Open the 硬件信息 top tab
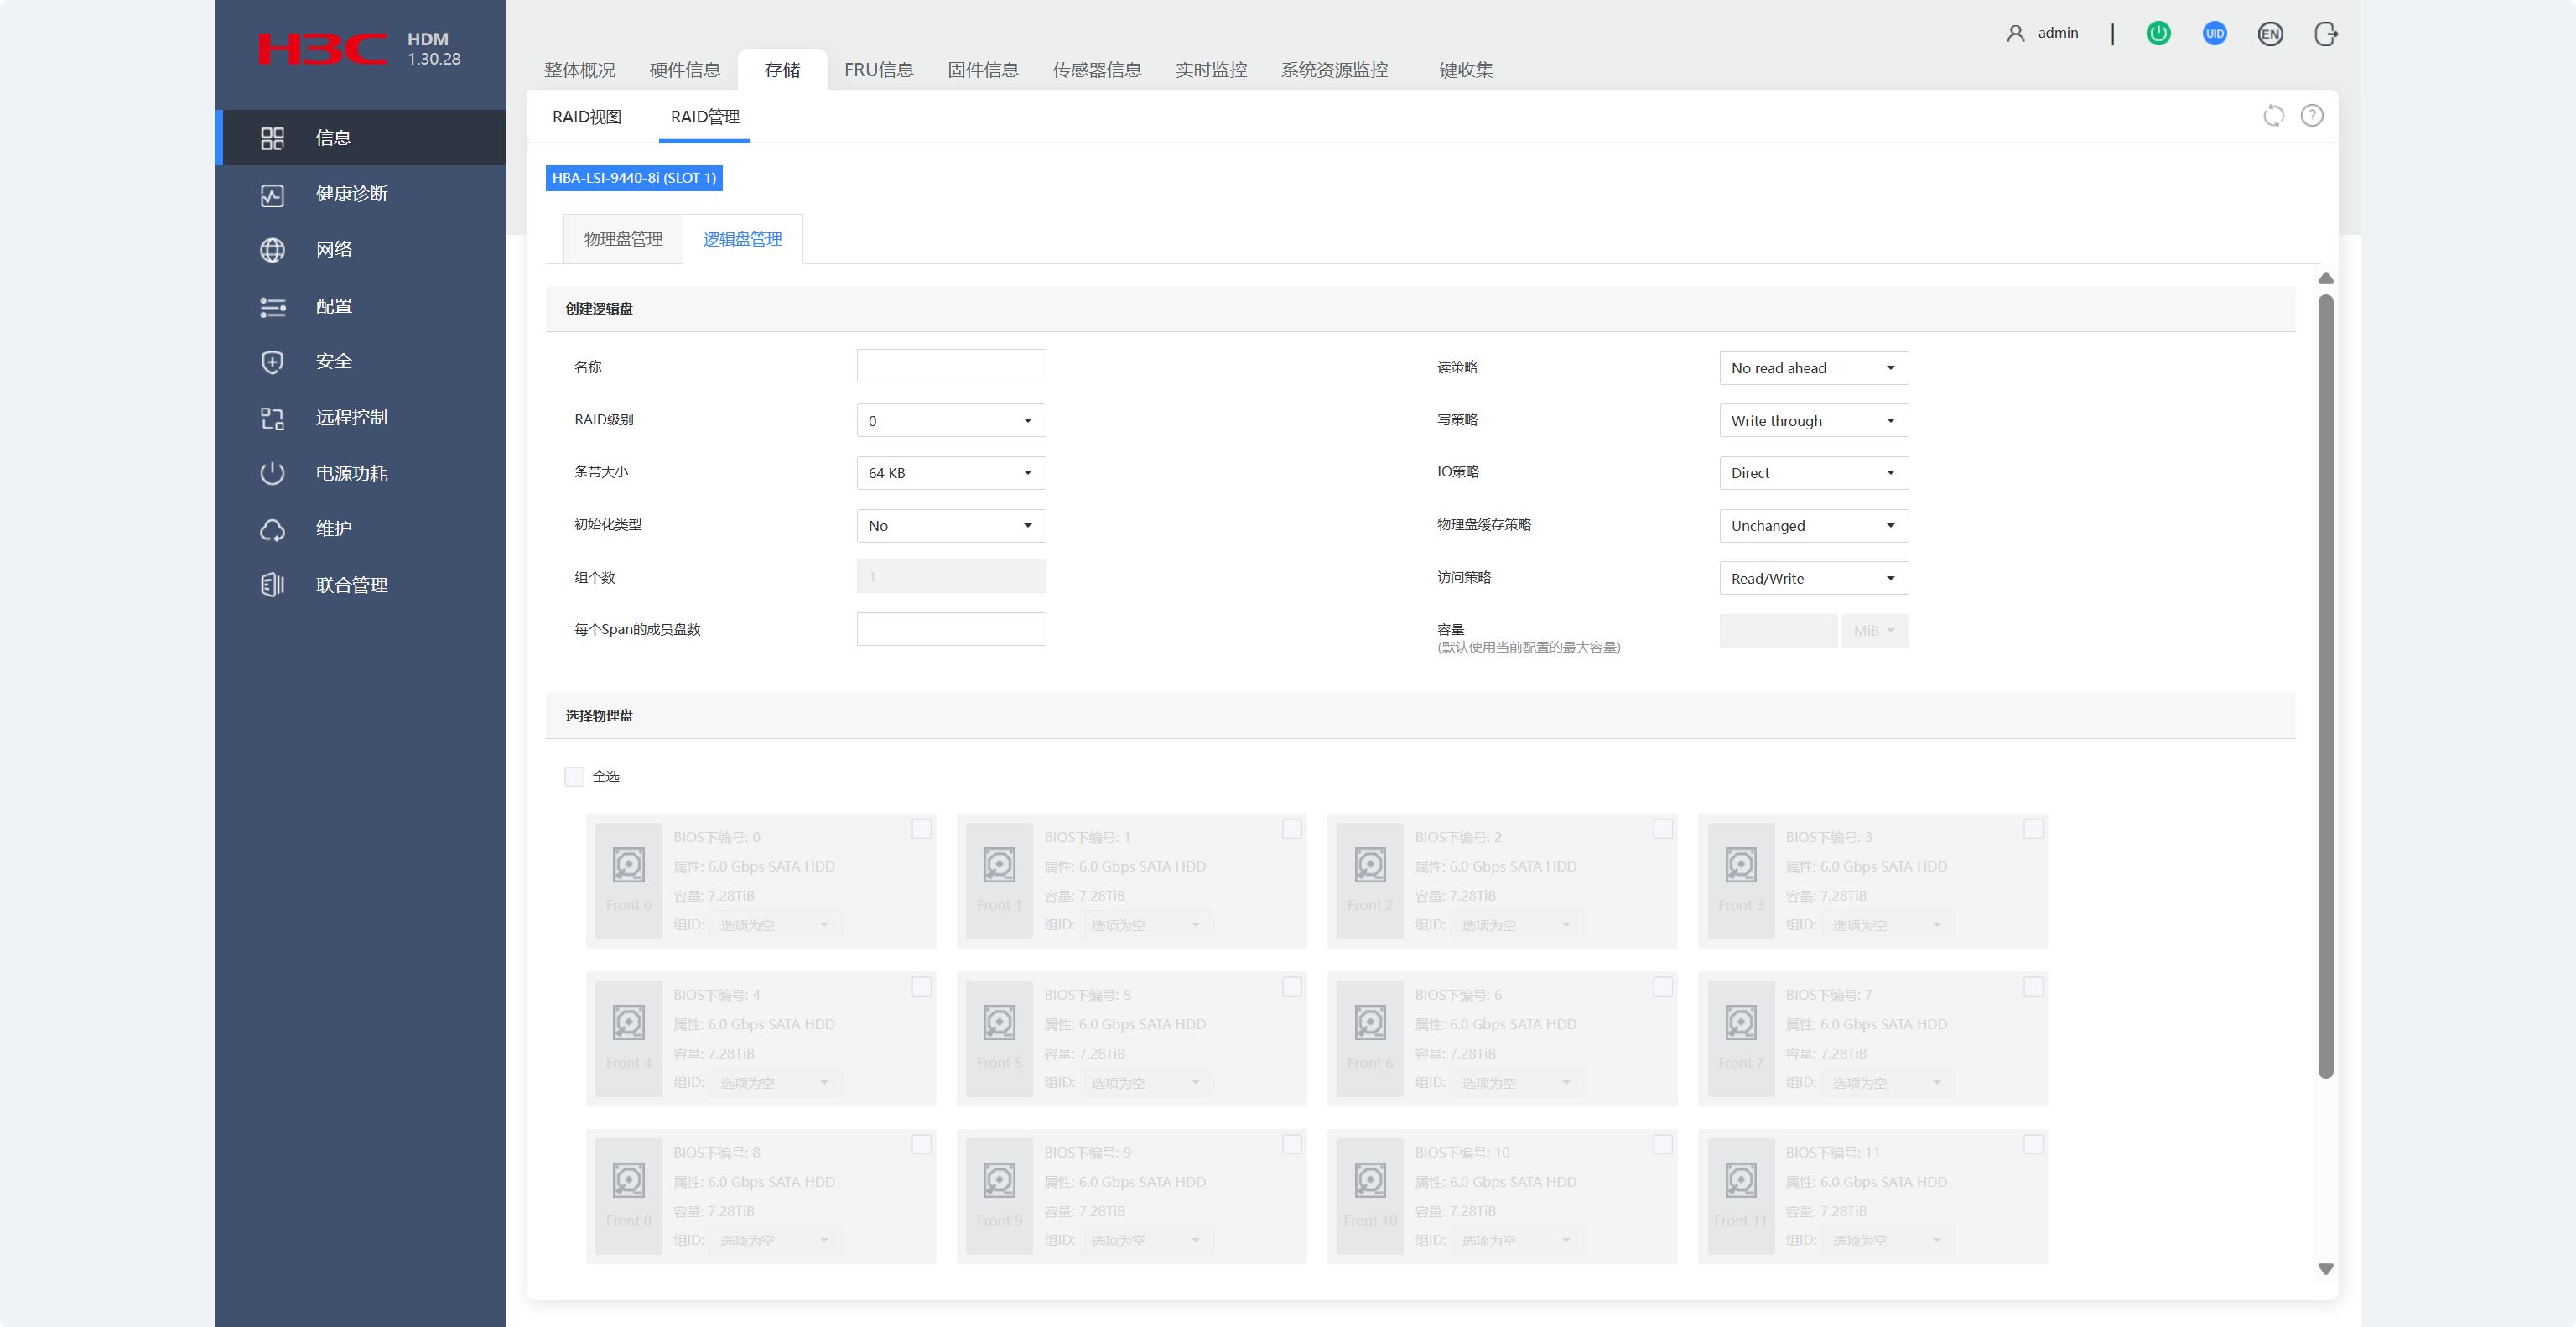This screenshot has height=1327, width=2576. pos(685,70)
